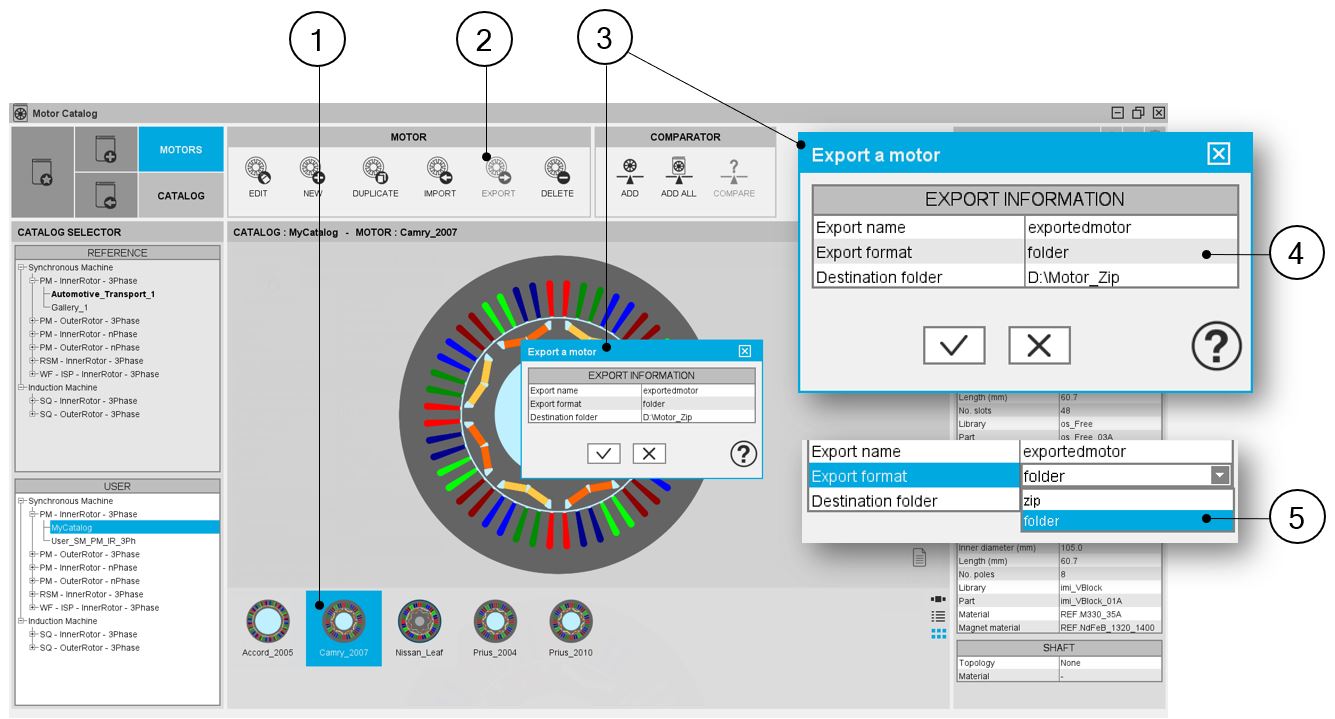Screen dimensions: 1335x719
Task: Click the EXPORT motor icon
Action: pos(498,168)
